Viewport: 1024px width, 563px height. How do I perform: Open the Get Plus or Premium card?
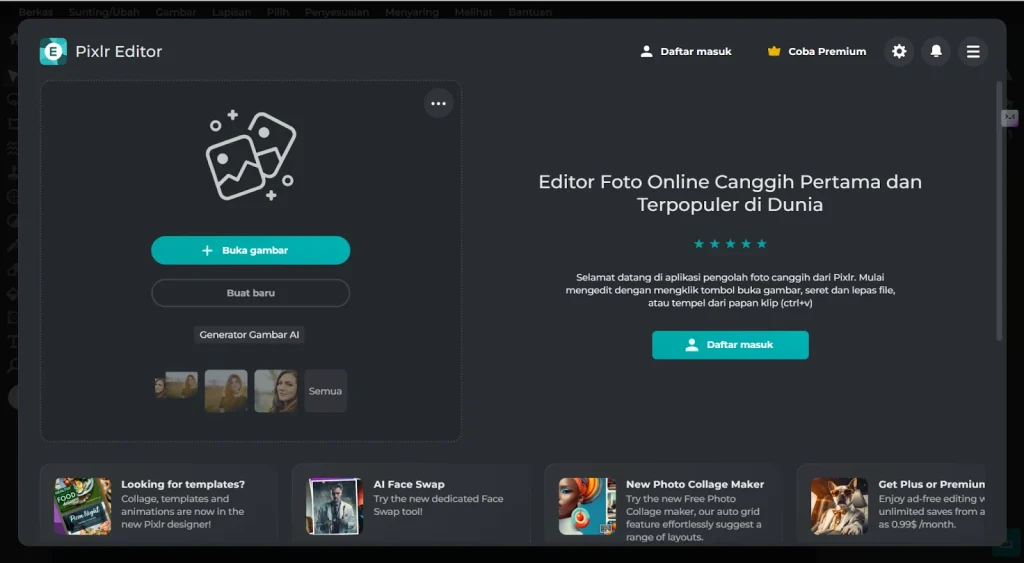[x=891, y=504]
